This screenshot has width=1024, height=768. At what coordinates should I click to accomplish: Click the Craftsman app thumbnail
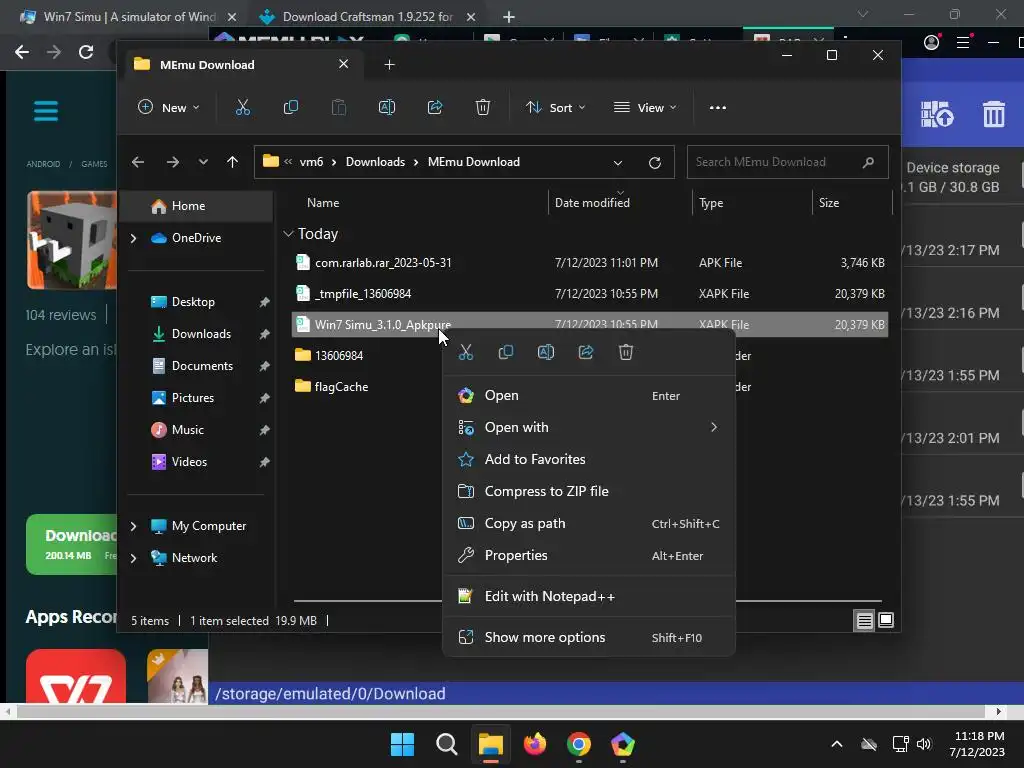[x=72, y=240]
